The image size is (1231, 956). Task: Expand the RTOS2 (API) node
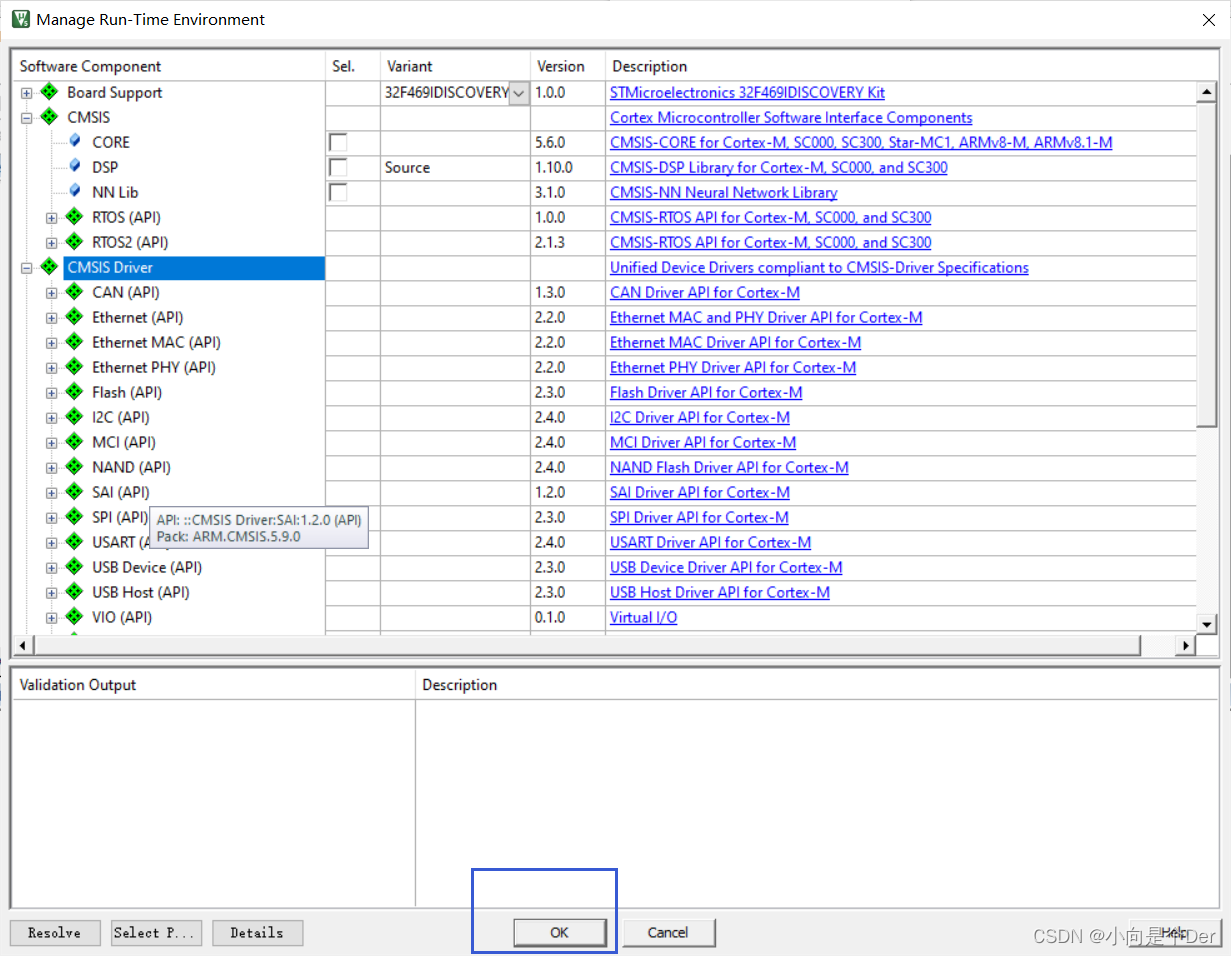[x=52, y=243]
